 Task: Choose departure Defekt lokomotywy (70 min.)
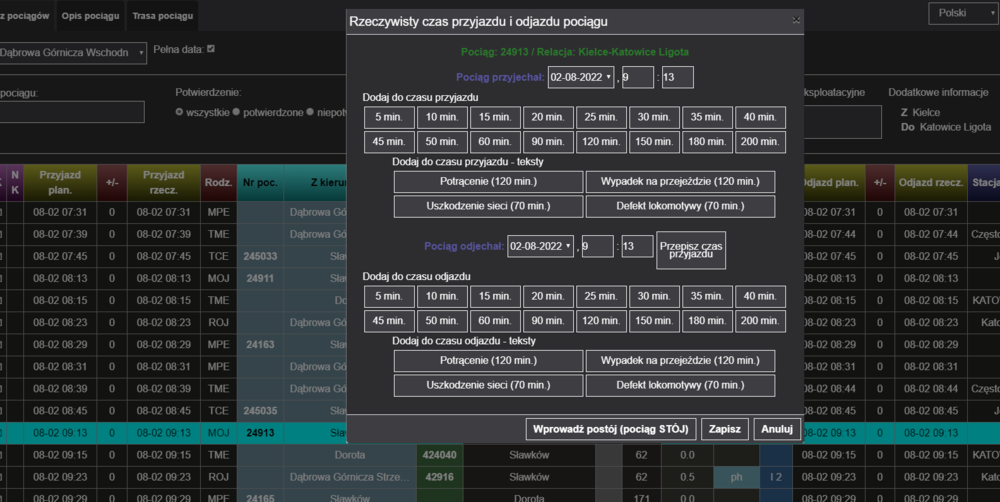[680, 385]
